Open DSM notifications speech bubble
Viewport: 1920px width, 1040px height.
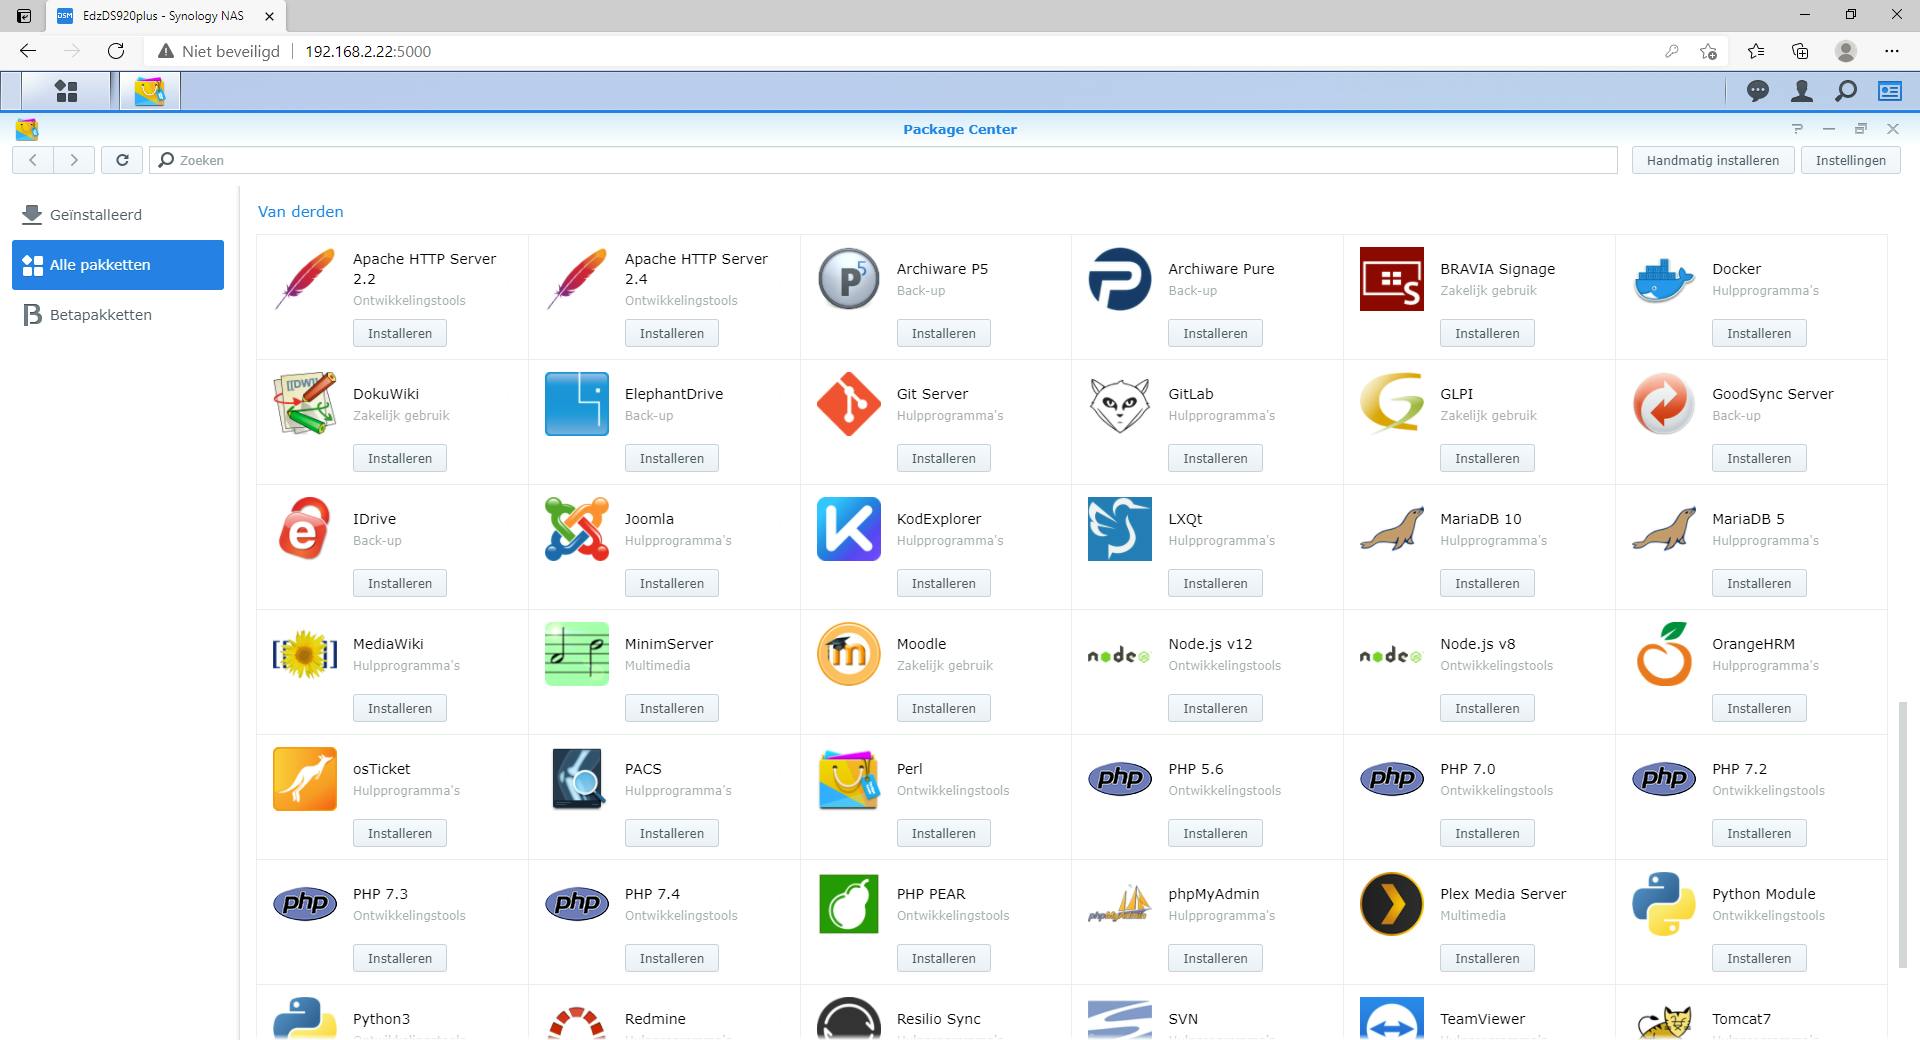tap(1757, 91)
